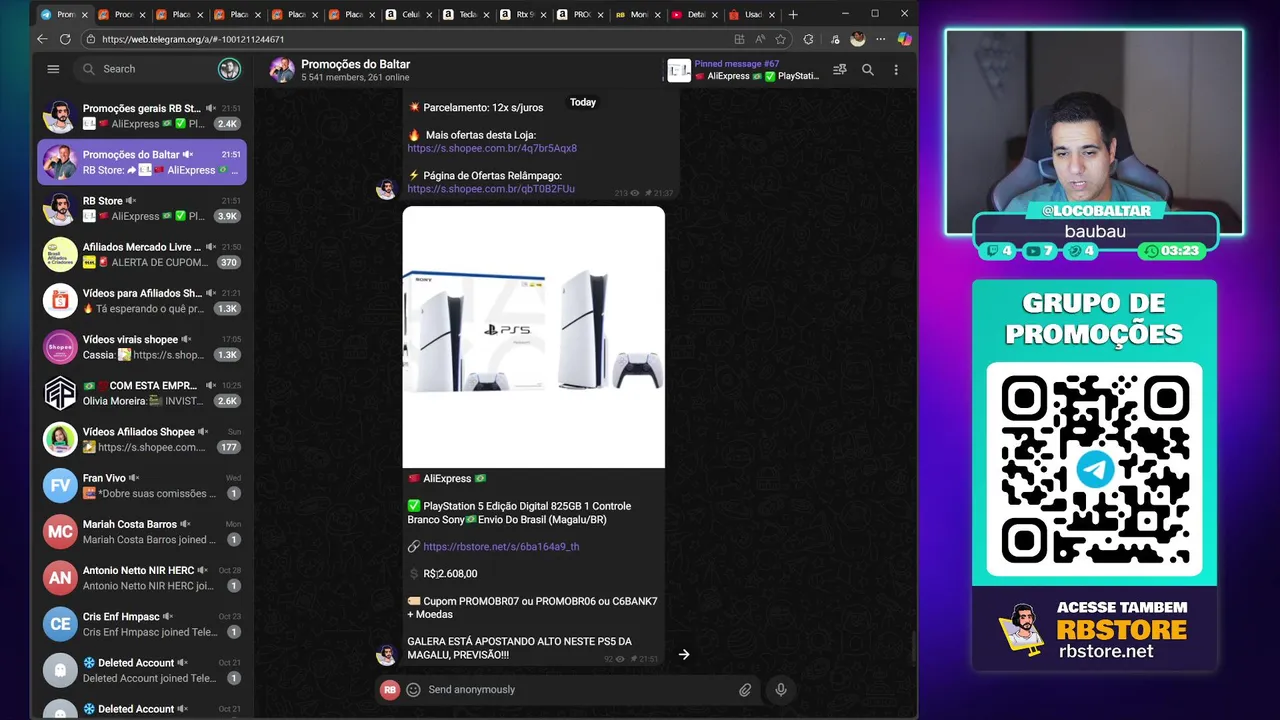Open the RB Store chat

point(142,208)
